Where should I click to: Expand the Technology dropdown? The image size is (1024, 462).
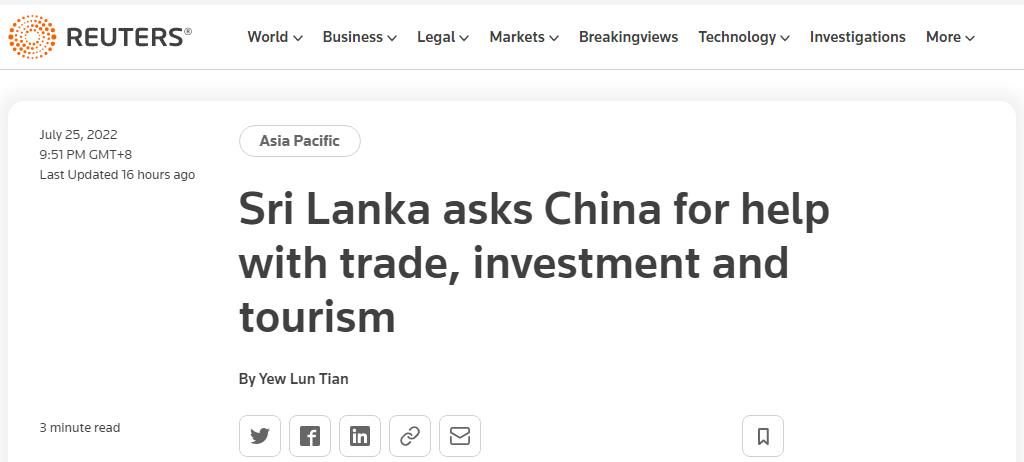744,37
